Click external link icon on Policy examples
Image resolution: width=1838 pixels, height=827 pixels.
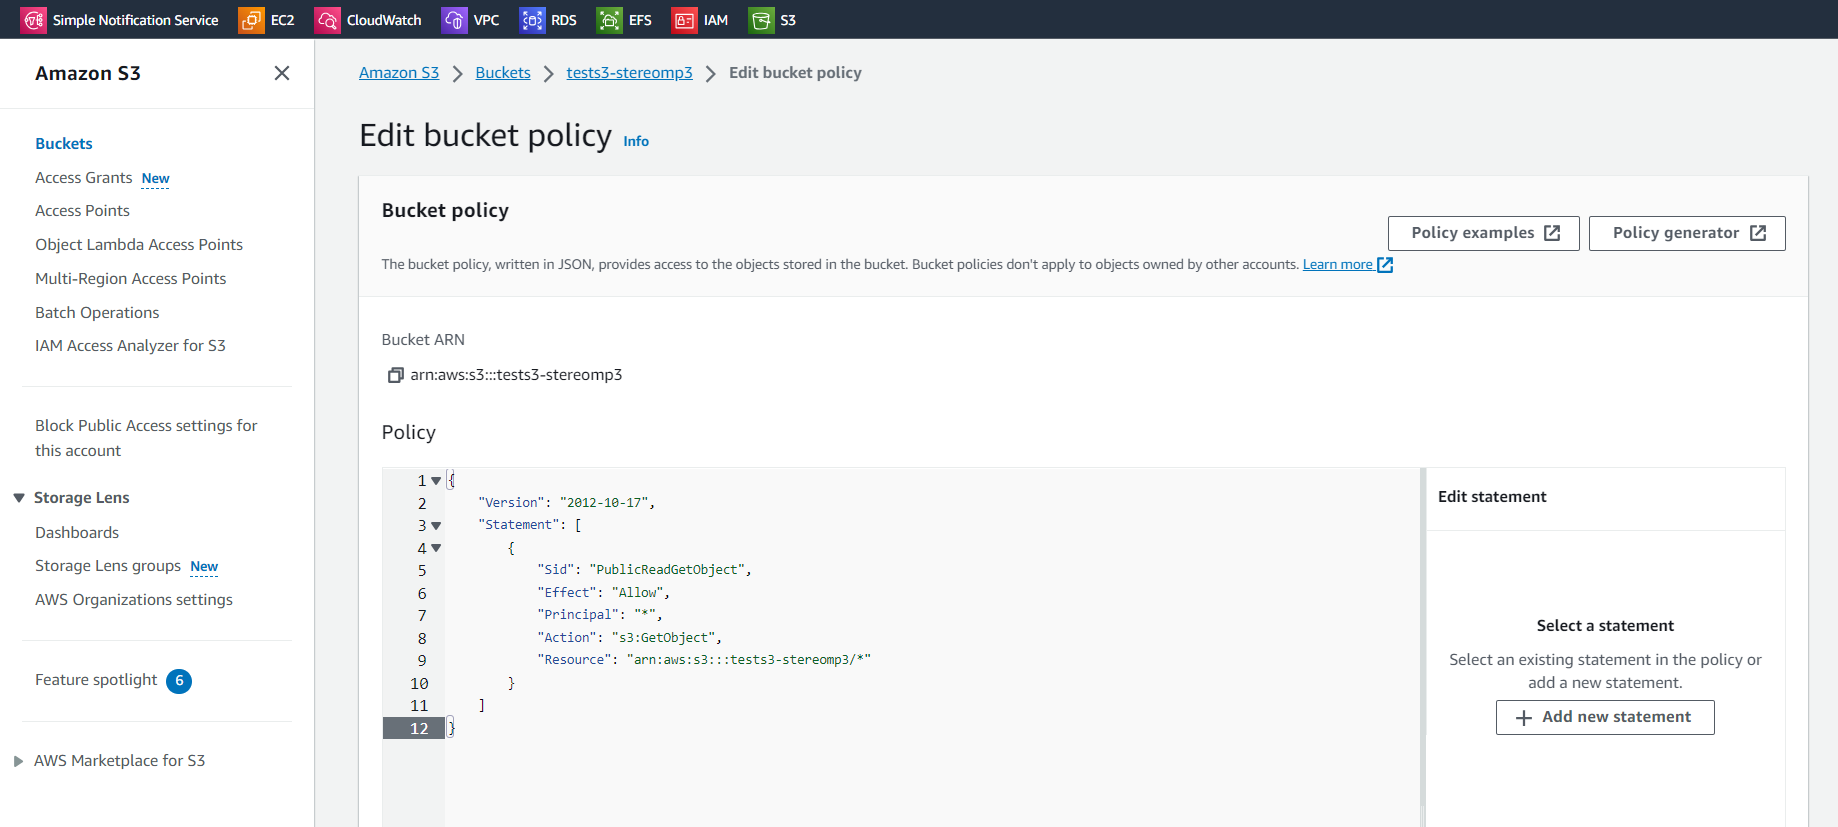click(1552, 233)
